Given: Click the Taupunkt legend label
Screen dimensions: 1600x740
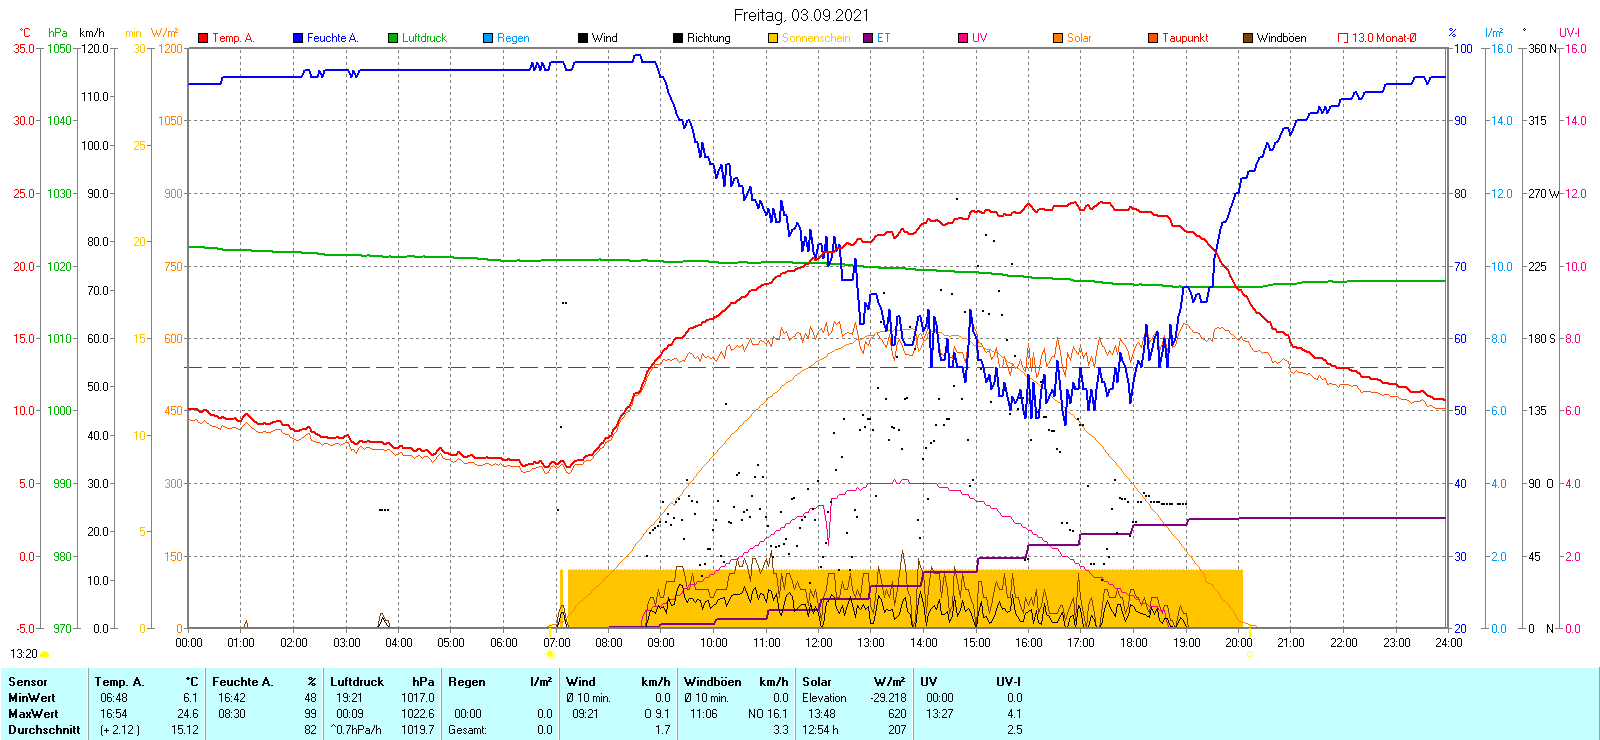Looking at the screenshot, I should point(1185,38).
